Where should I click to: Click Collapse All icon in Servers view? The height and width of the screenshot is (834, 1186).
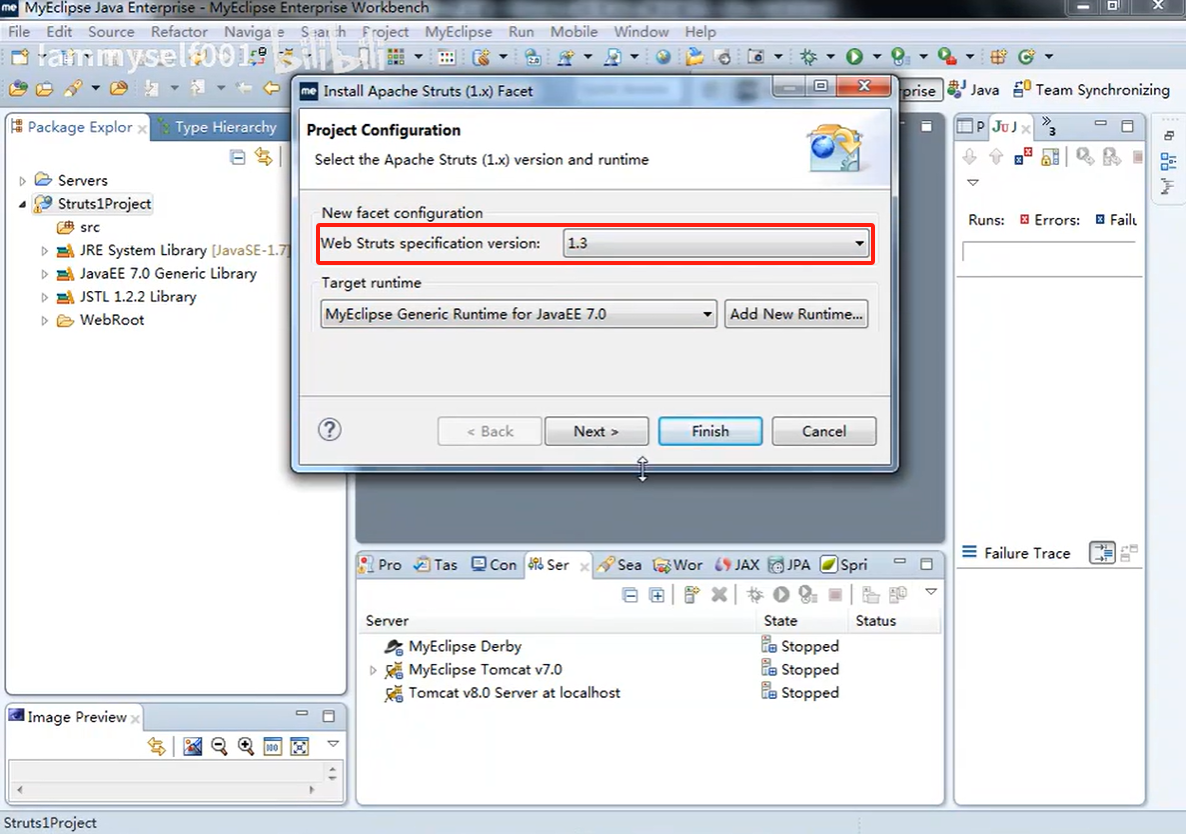tap(630, 595)
